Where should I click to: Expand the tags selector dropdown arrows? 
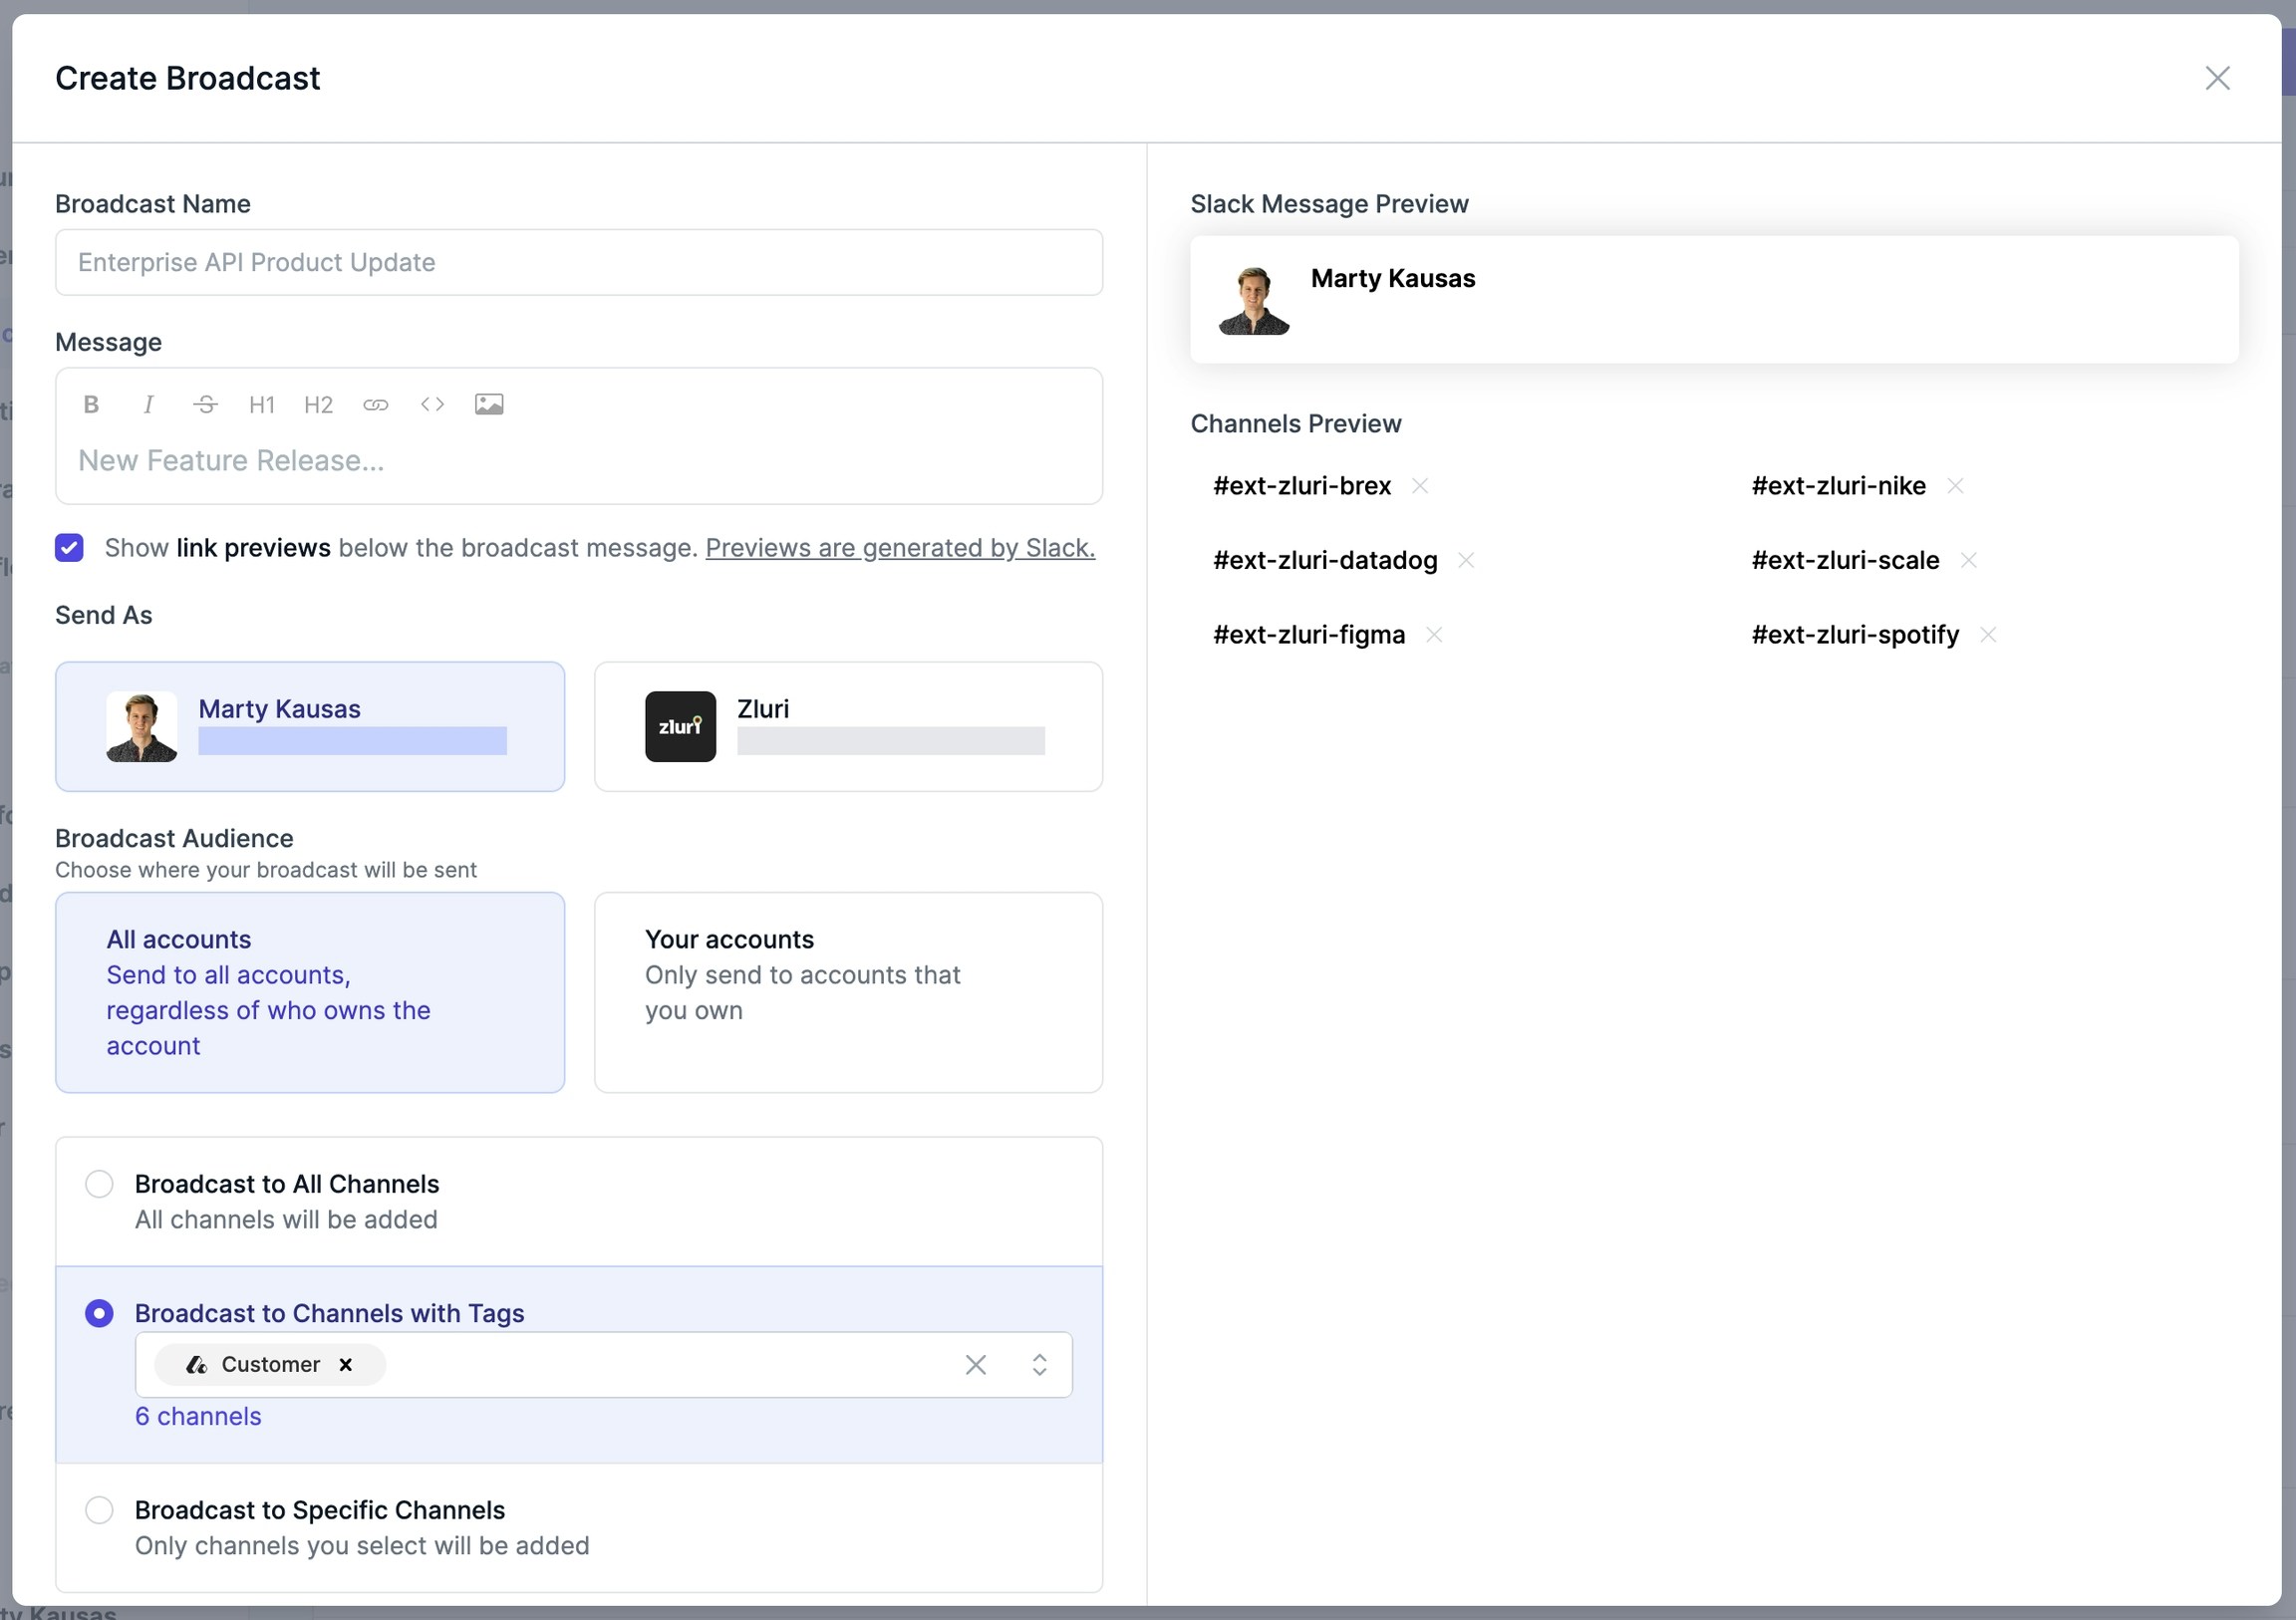pyautogui.click(x=1039, y=1365)
